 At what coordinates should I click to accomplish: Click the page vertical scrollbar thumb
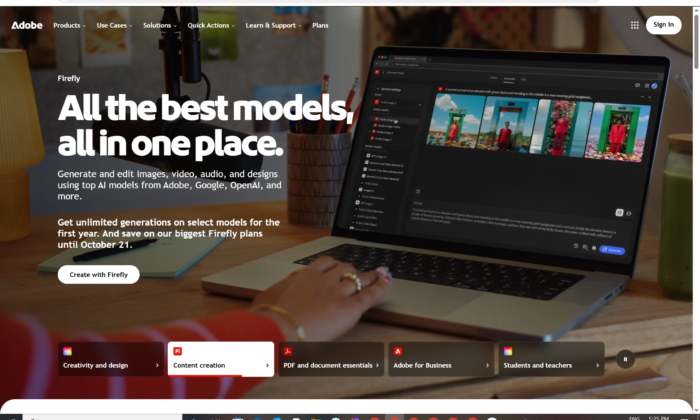696,40
